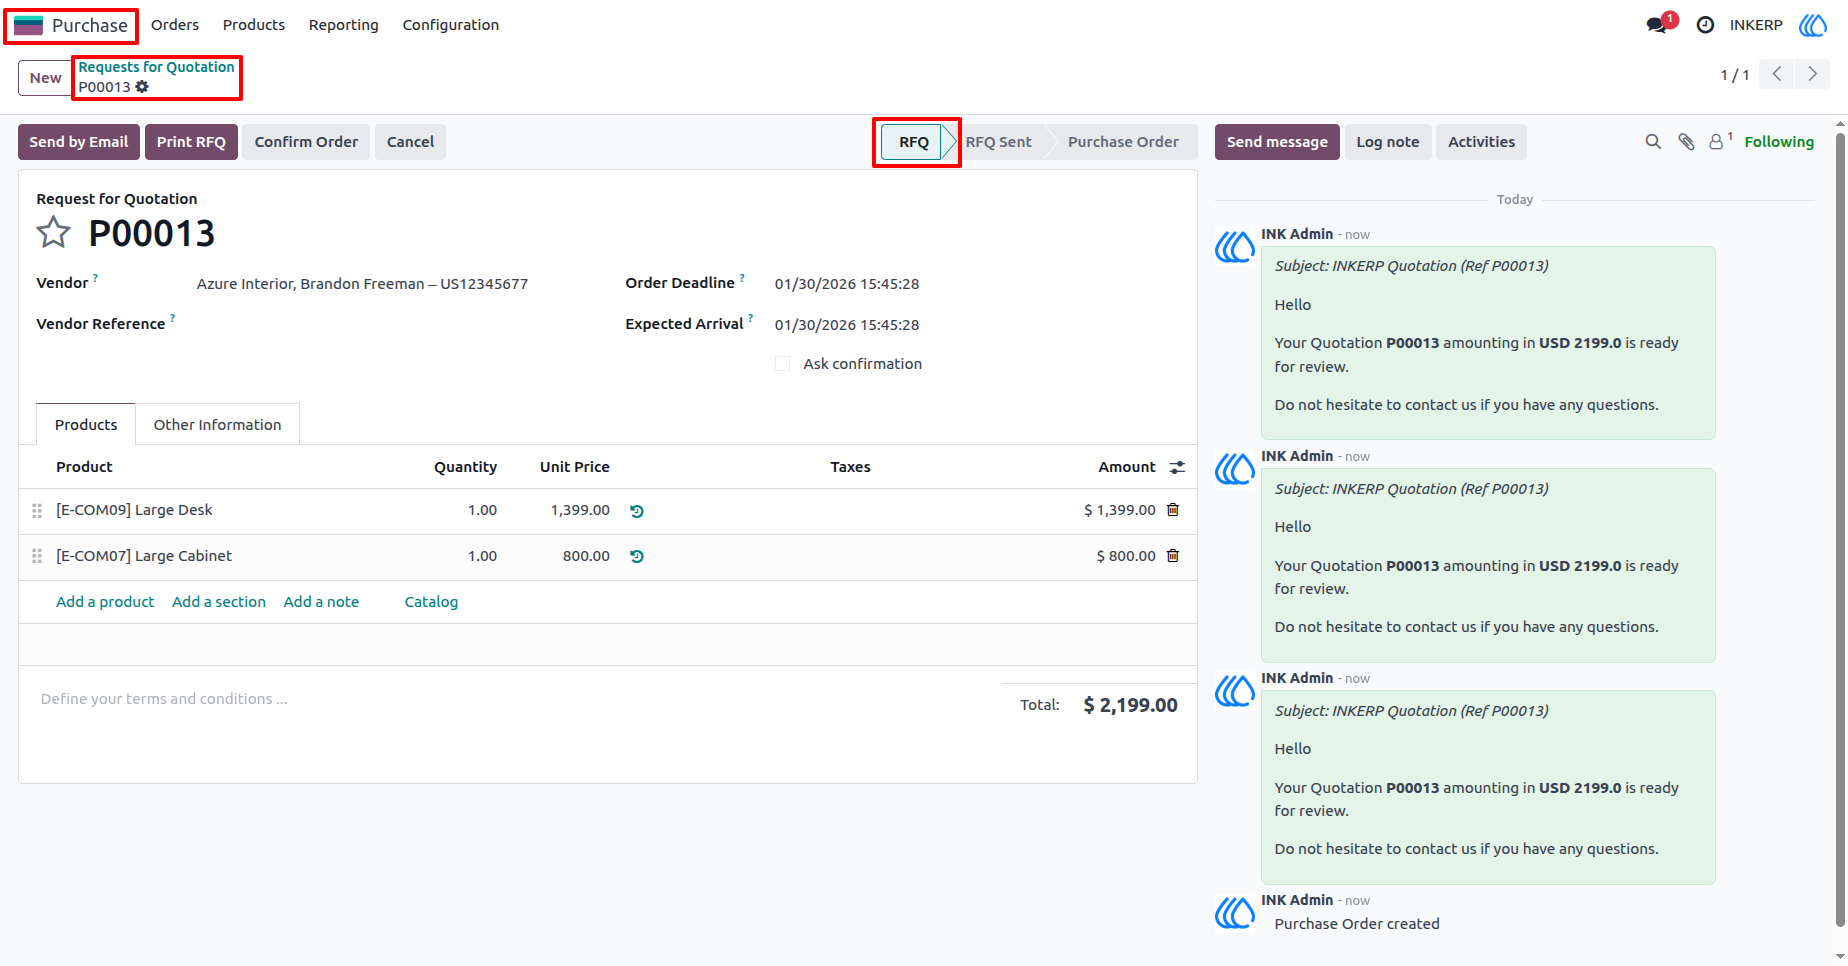
Task: Grab Large Desk row drag handle
Action: [x=37, y=511]
